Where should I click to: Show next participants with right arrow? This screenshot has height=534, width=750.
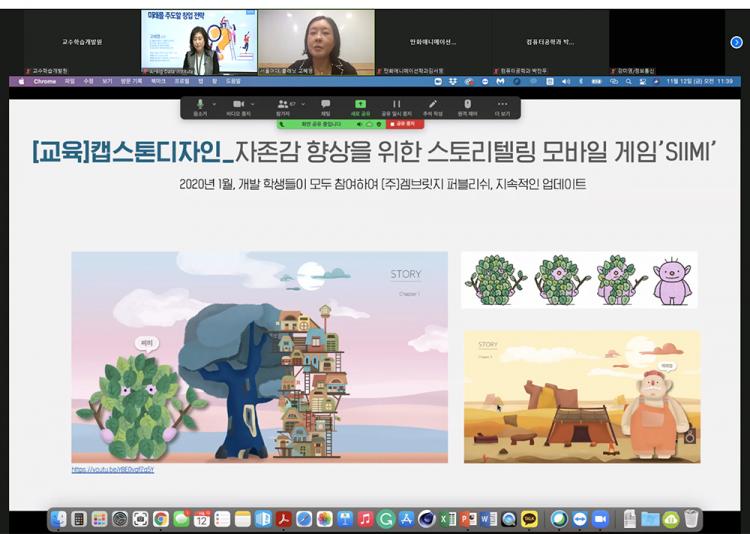(736, 42)
